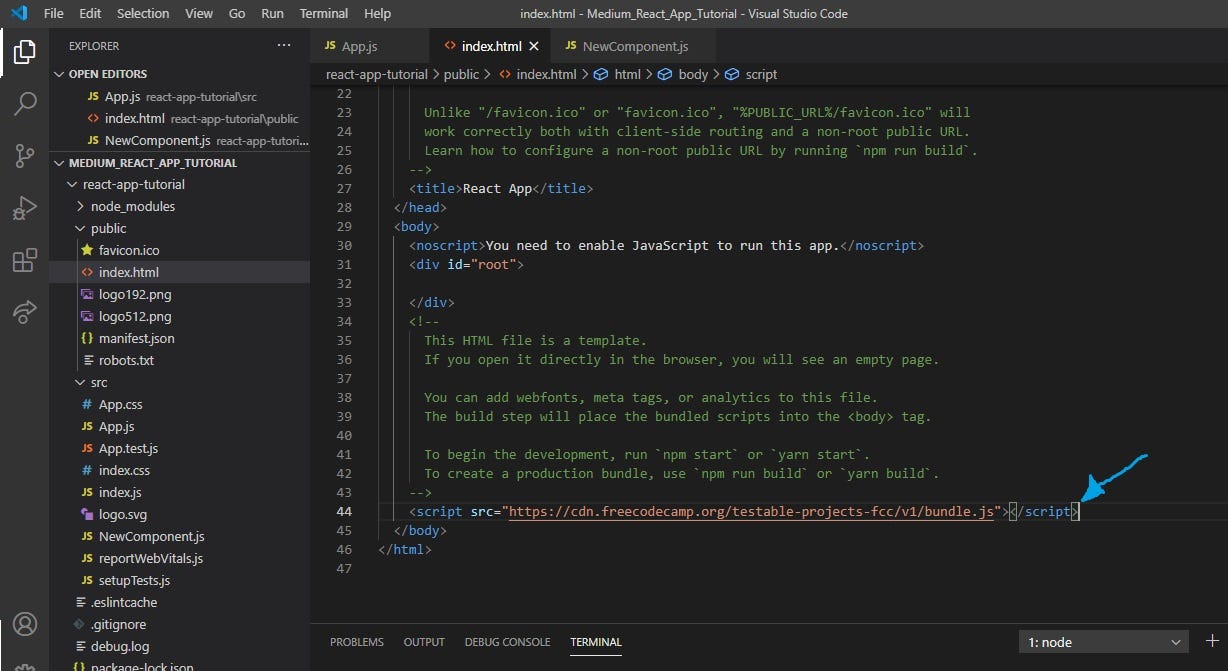Close the index.html editor tab
Viewport: 1228px width, 671px height.
[534, 46]
